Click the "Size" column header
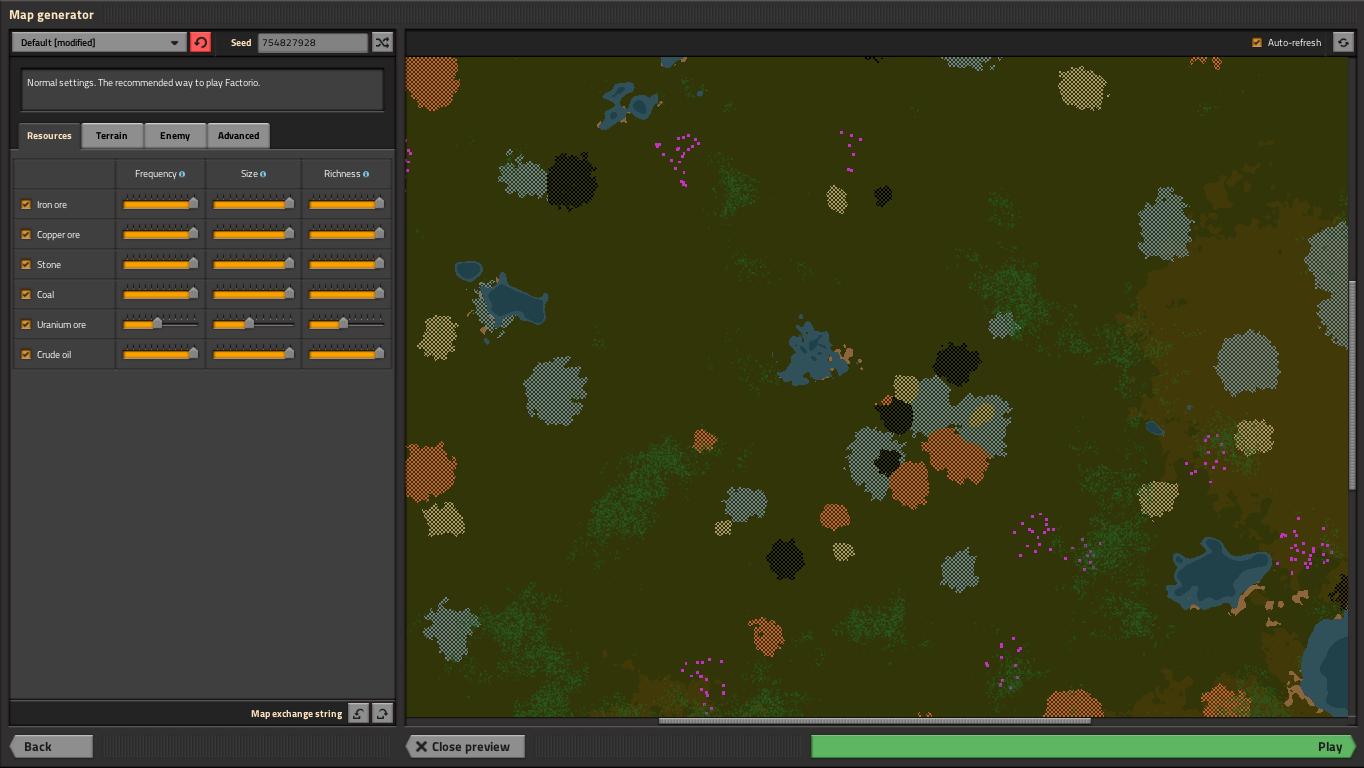1364x768 pixels. pos(249,174)
